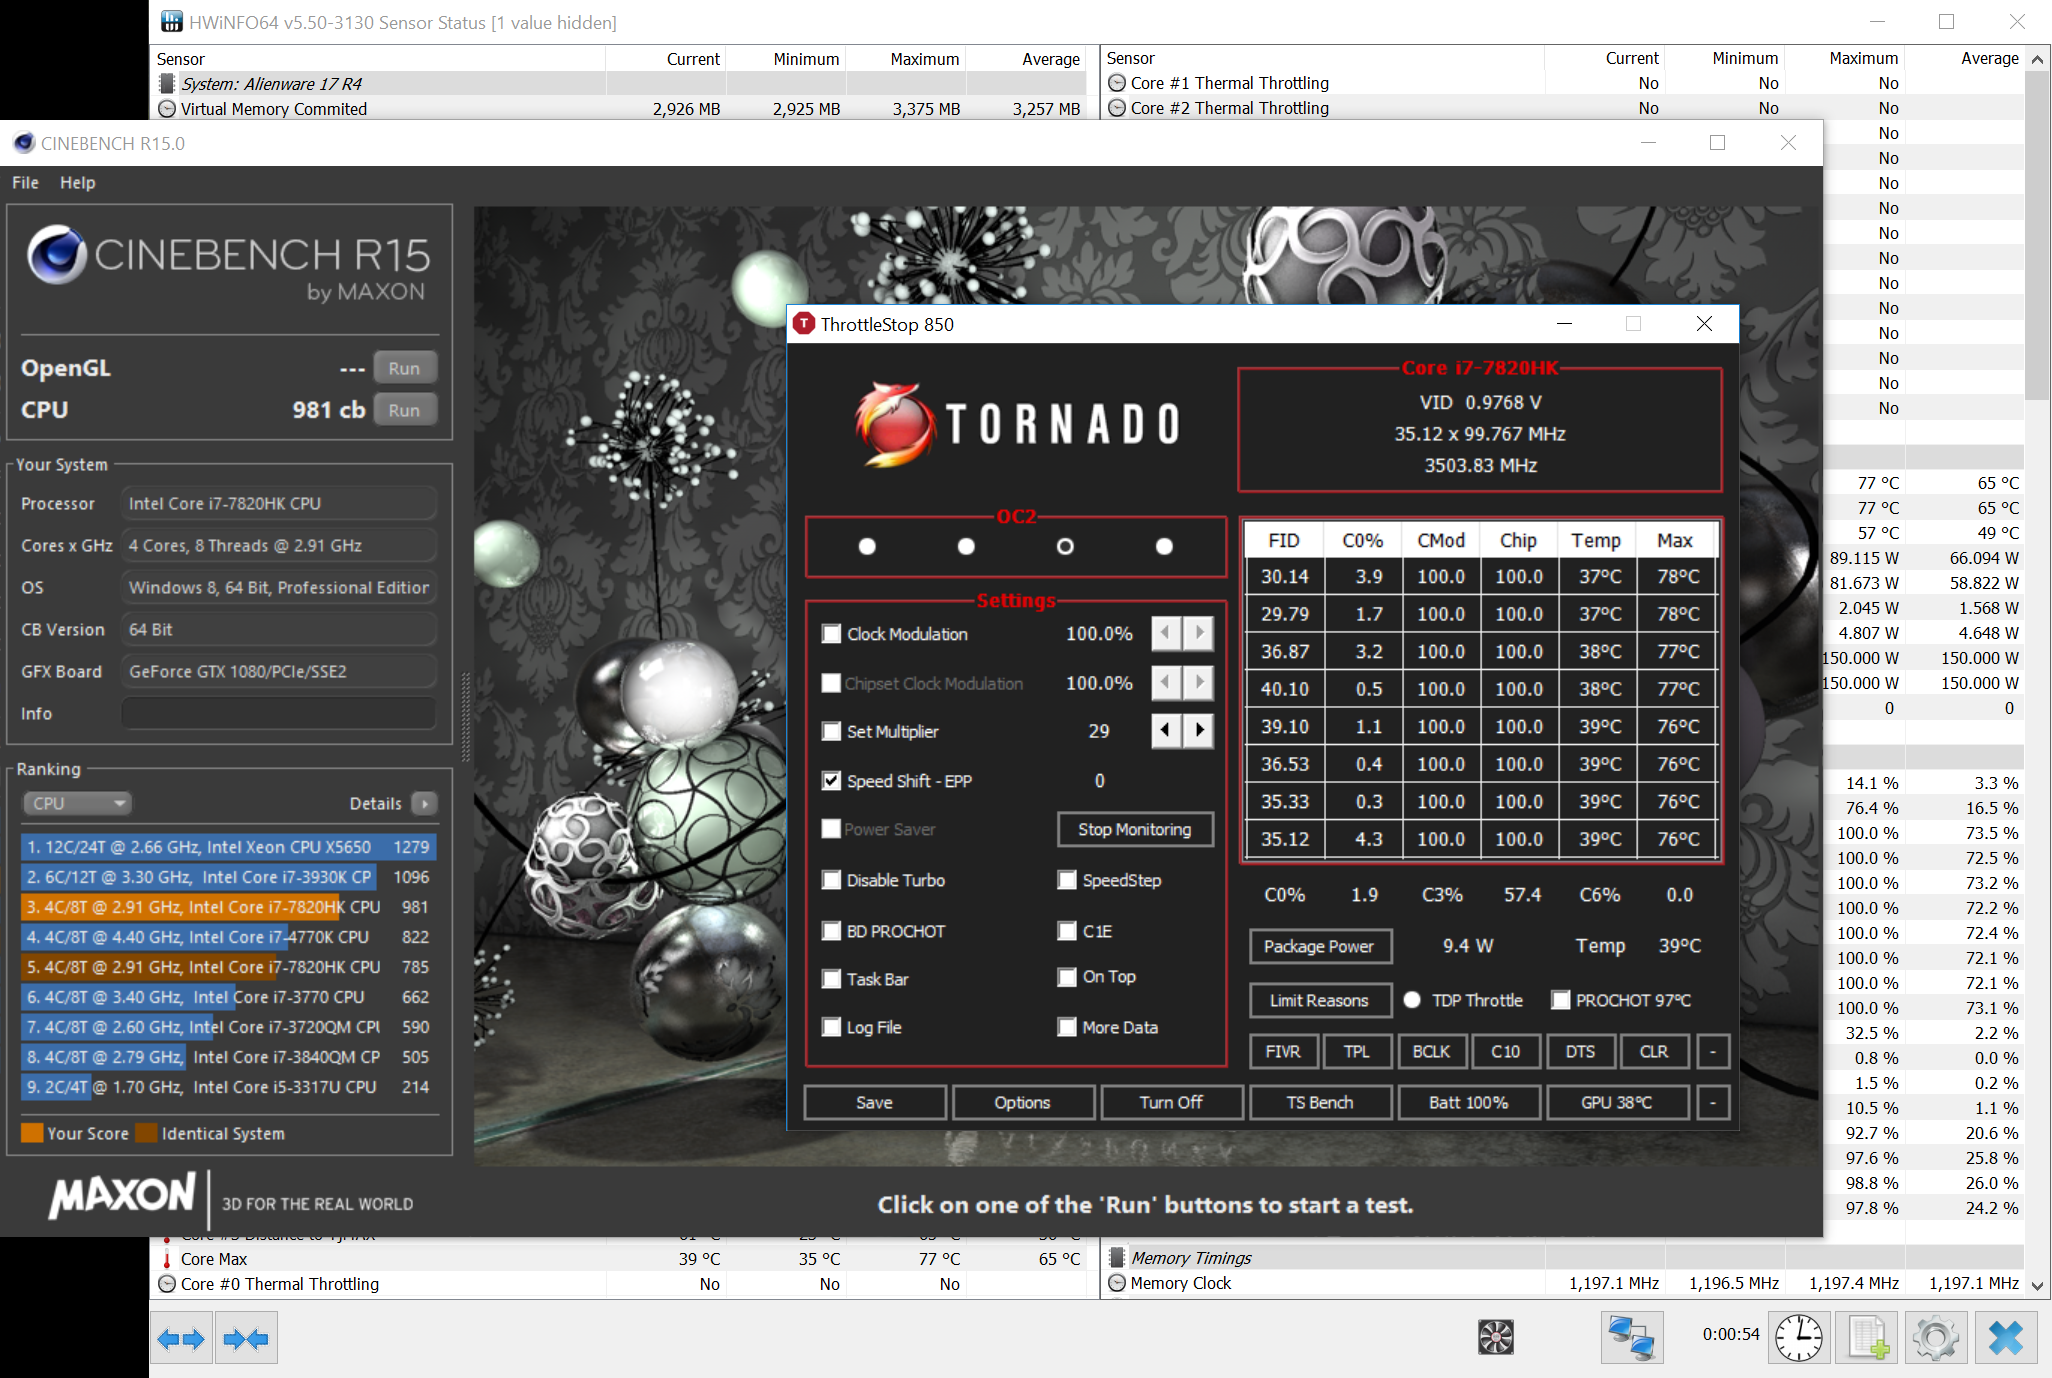2052x1378 pixels.
Task: Click HWiNFO collapse columns arrows icon
Action: coord(247,1338)
